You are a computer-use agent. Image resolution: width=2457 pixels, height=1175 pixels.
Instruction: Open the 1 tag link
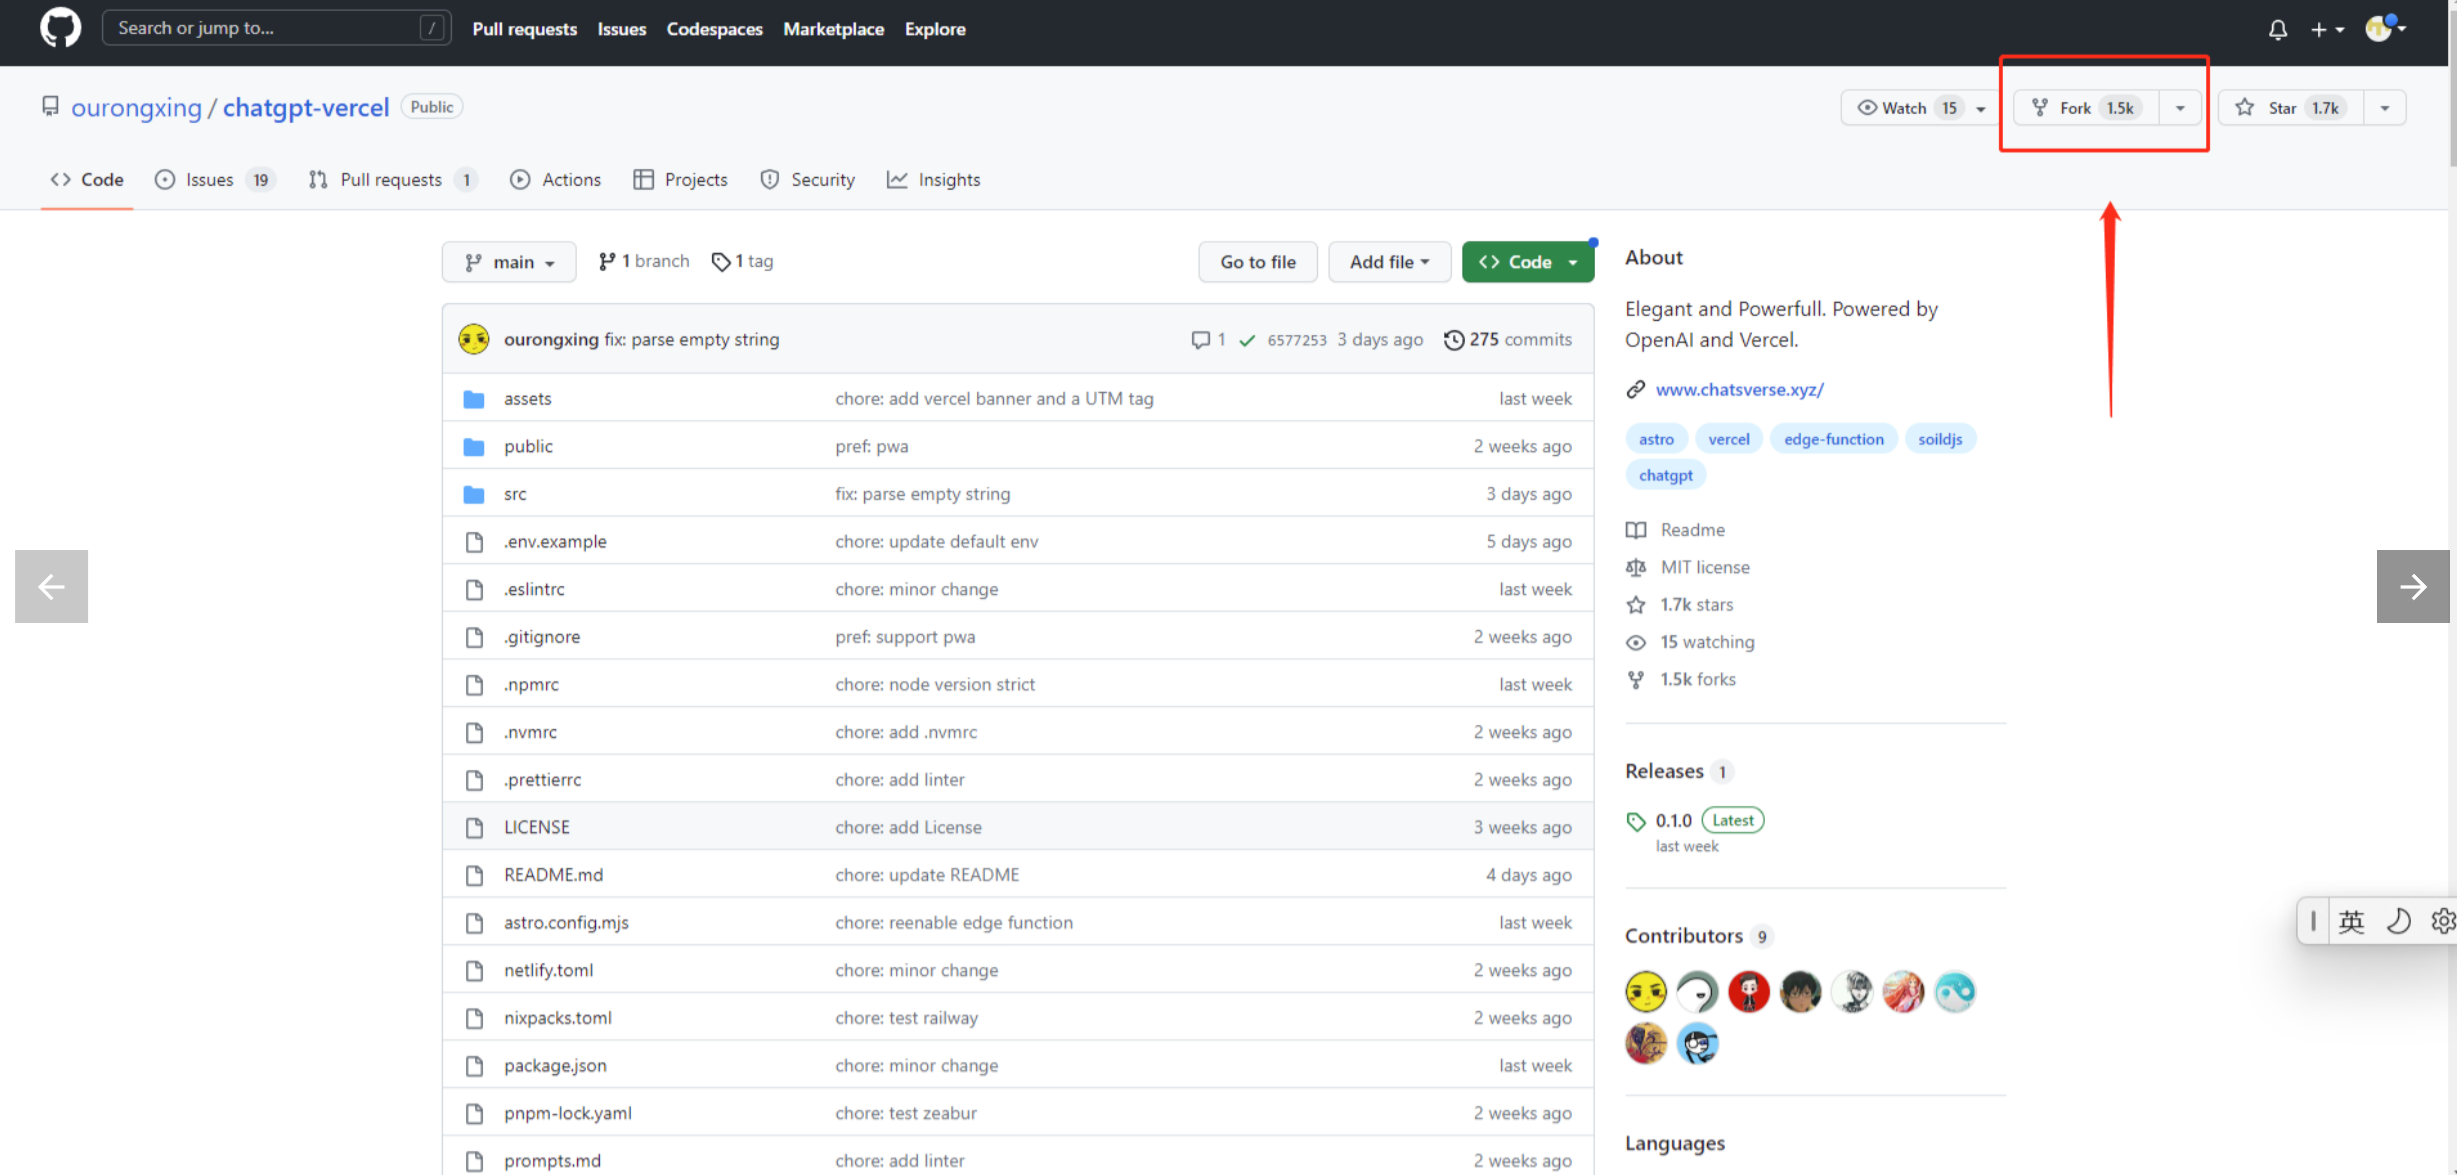[x=743, y=261]
